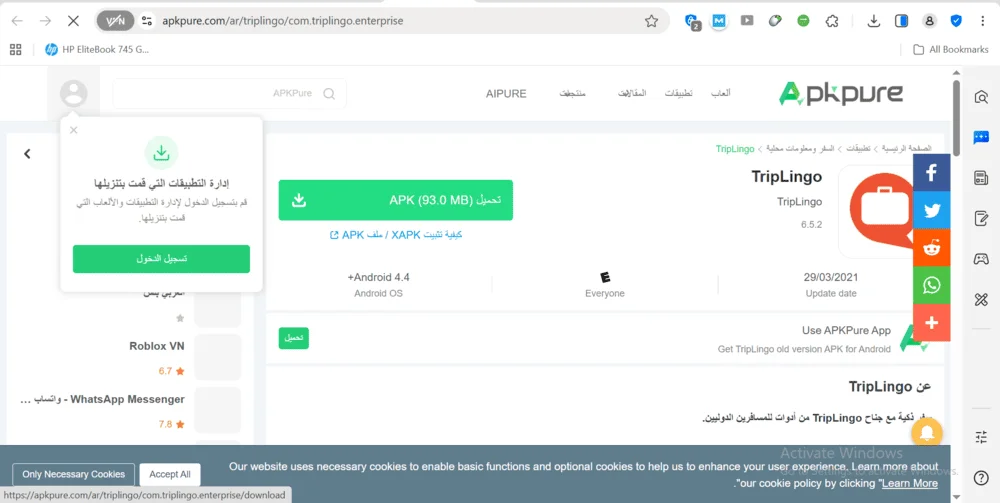1000x503 pixels.
Task: Click the orange notification bell
Action: [x=927, y=434]
